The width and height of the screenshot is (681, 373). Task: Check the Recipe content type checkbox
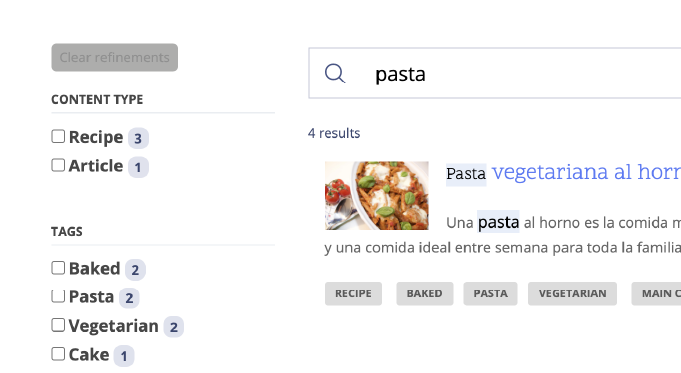click(58, 136)
